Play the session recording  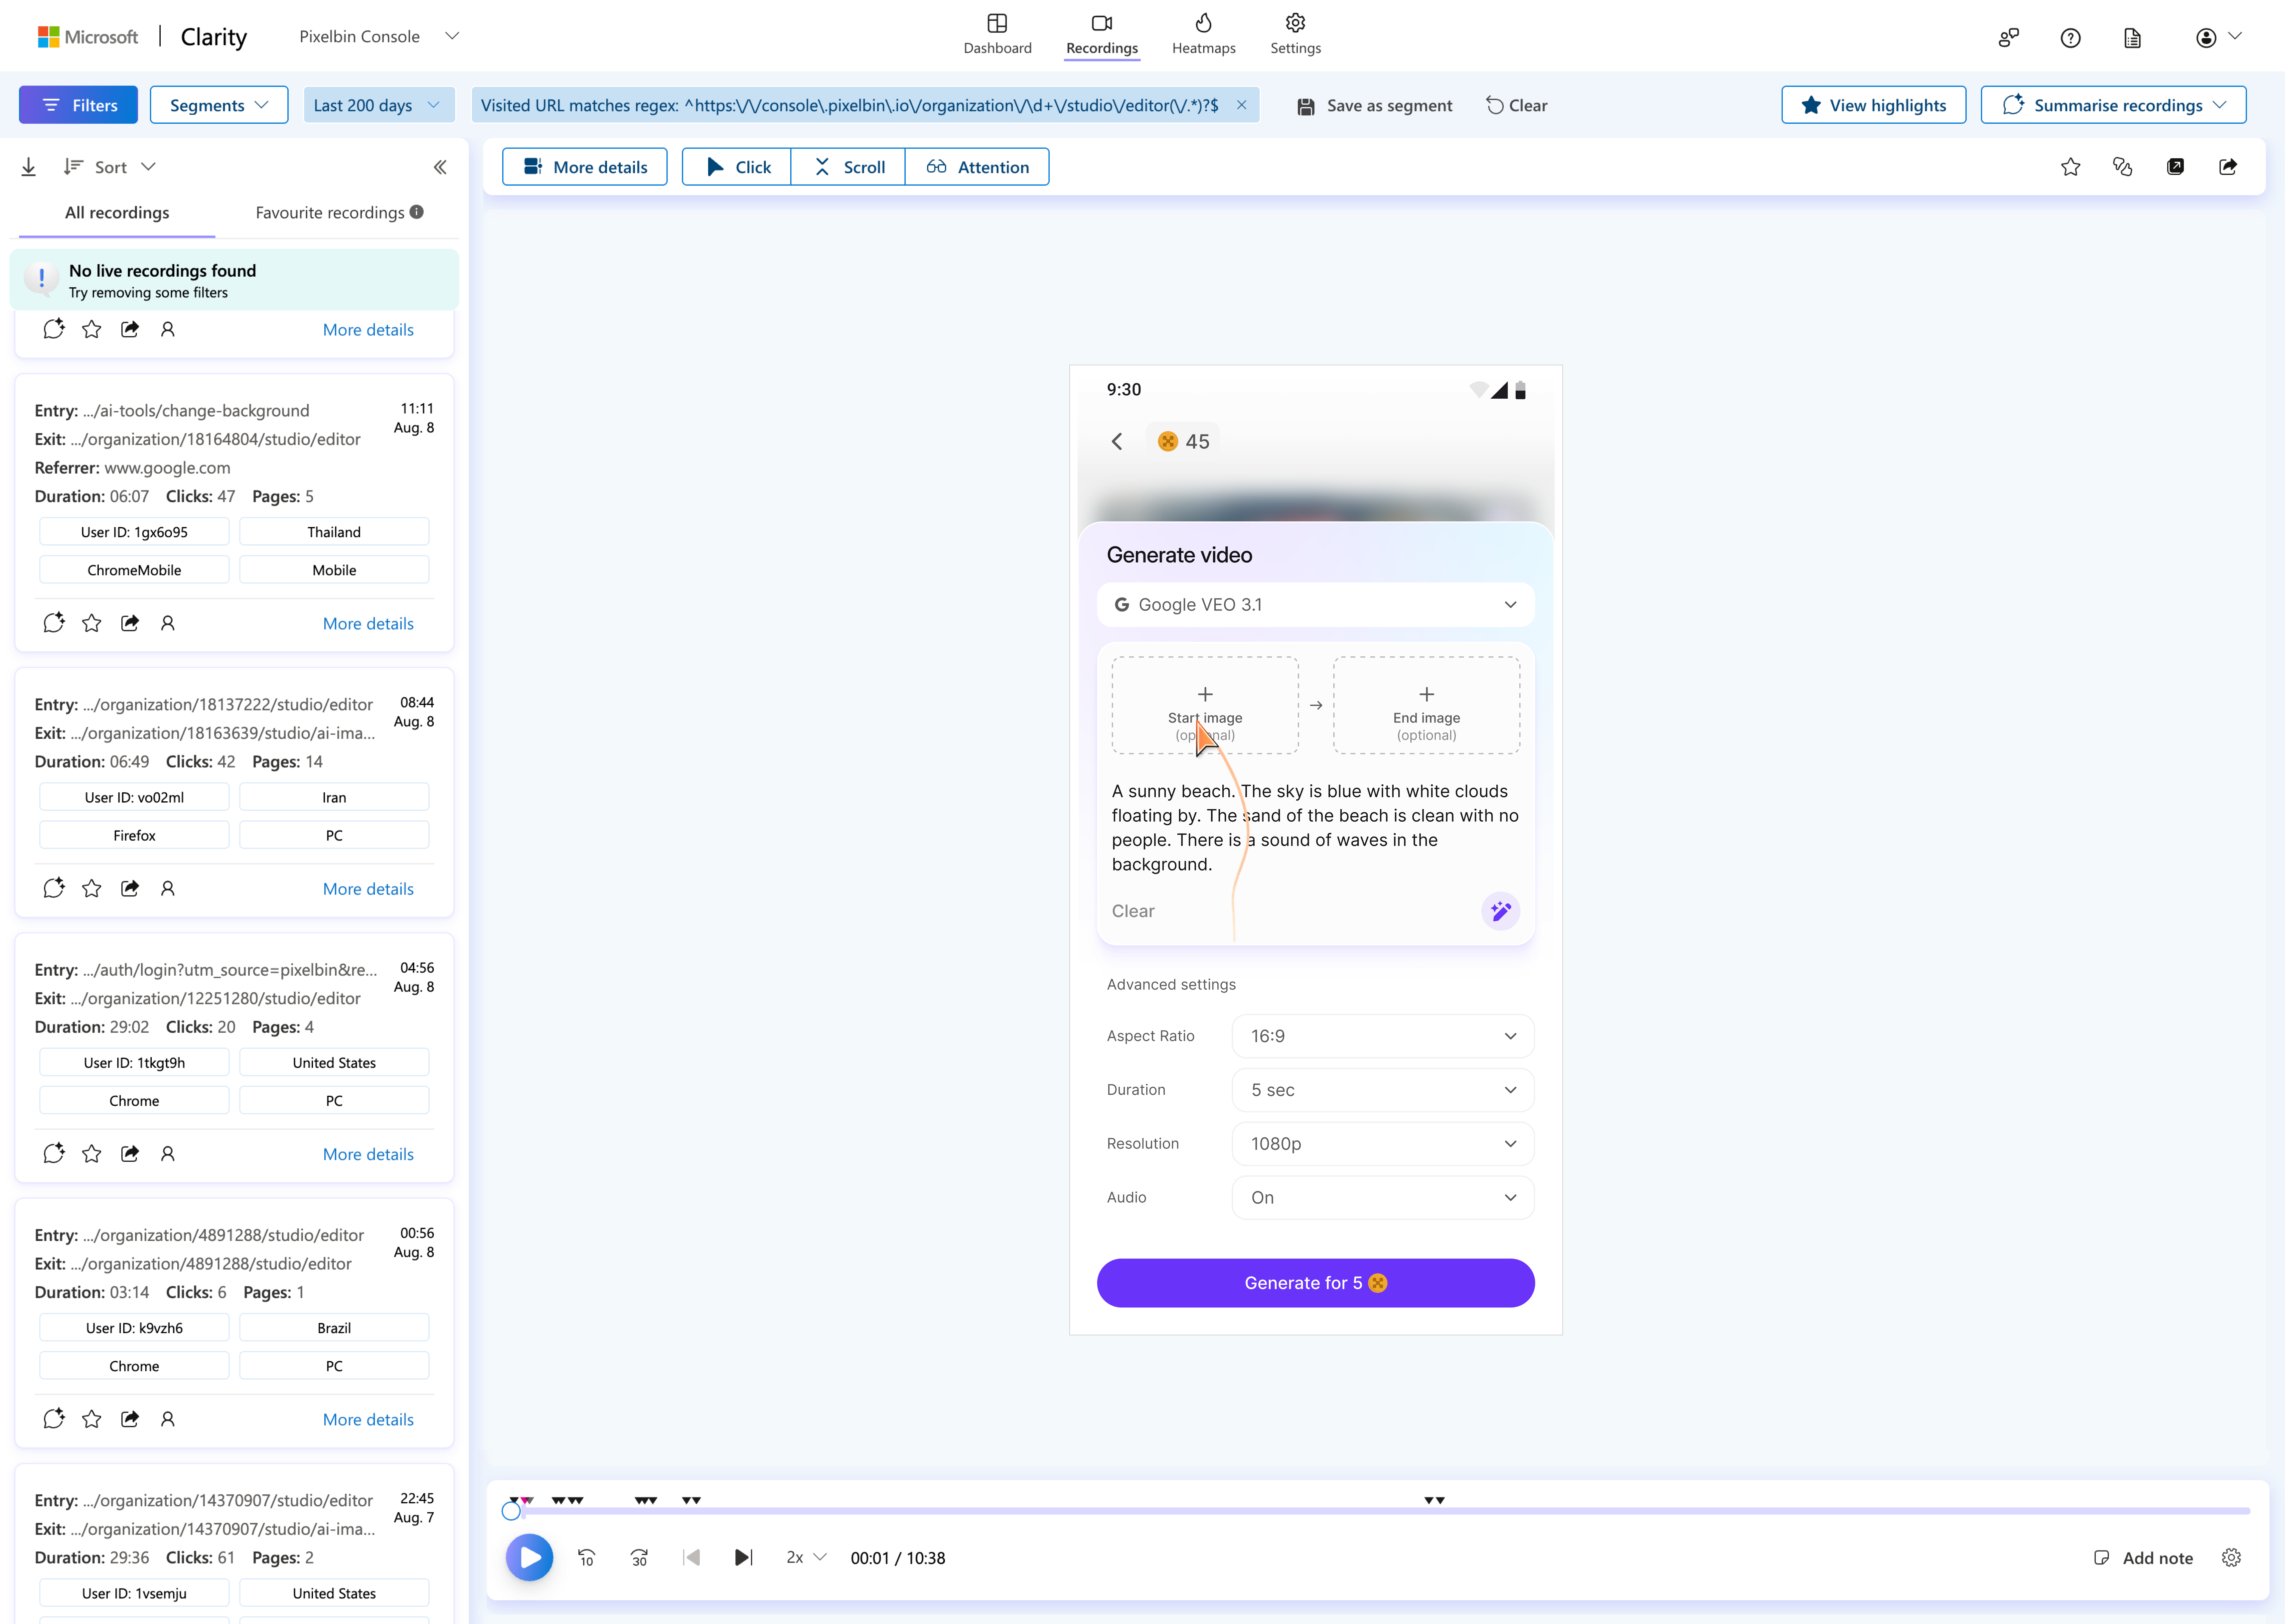click(529, 1557)
